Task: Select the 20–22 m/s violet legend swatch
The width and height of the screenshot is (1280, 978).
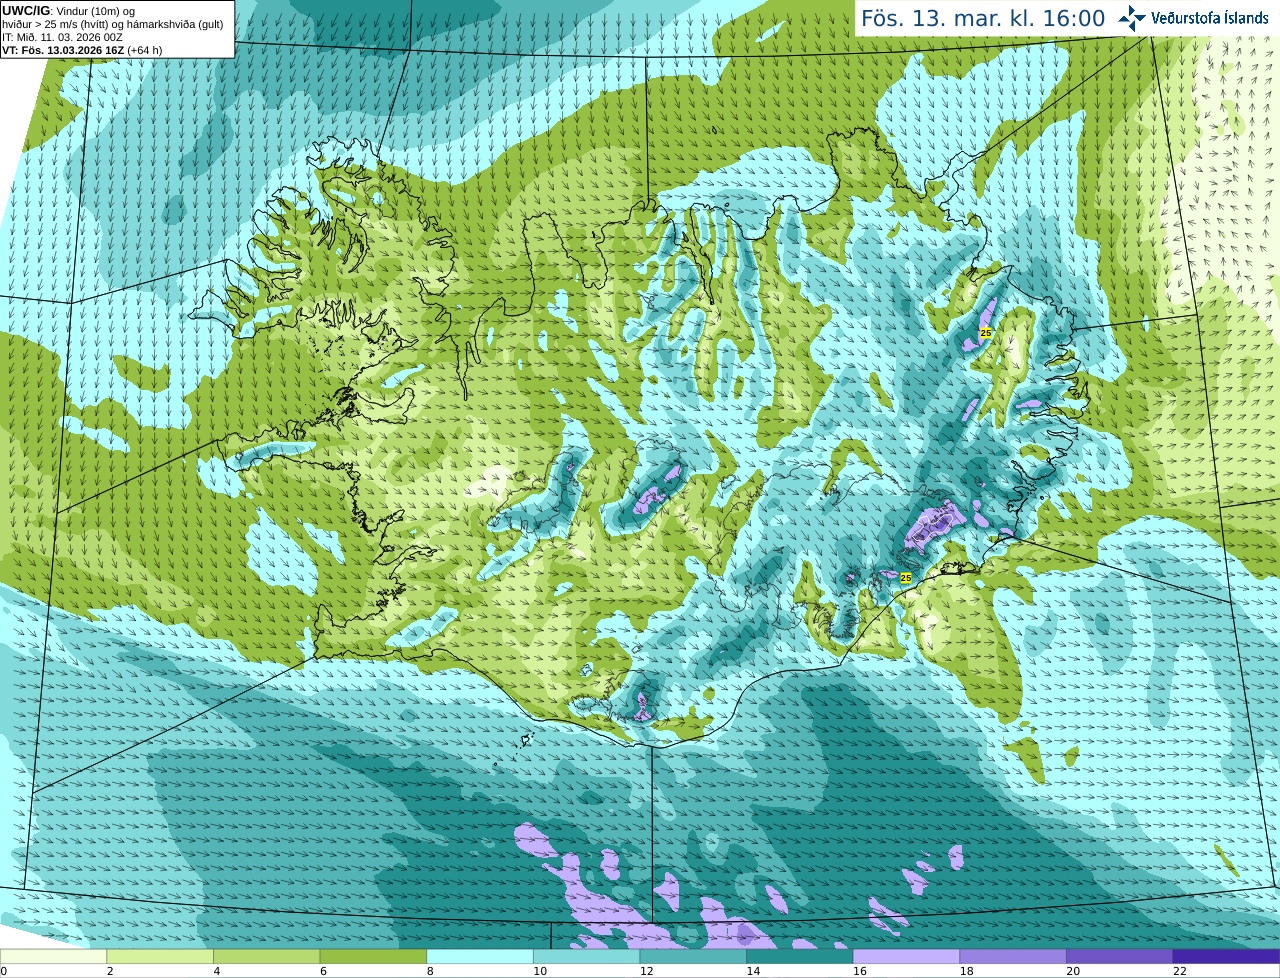Action: (x=1120, y=956)
